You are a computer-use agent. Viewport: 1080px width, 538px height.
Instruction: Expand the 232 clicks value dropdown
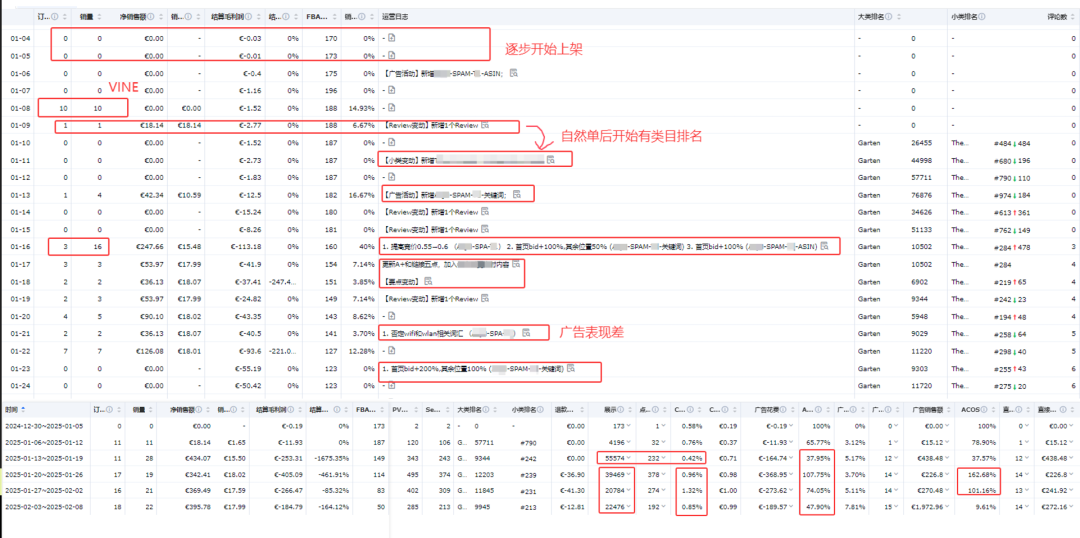click(x=663, y=457)
